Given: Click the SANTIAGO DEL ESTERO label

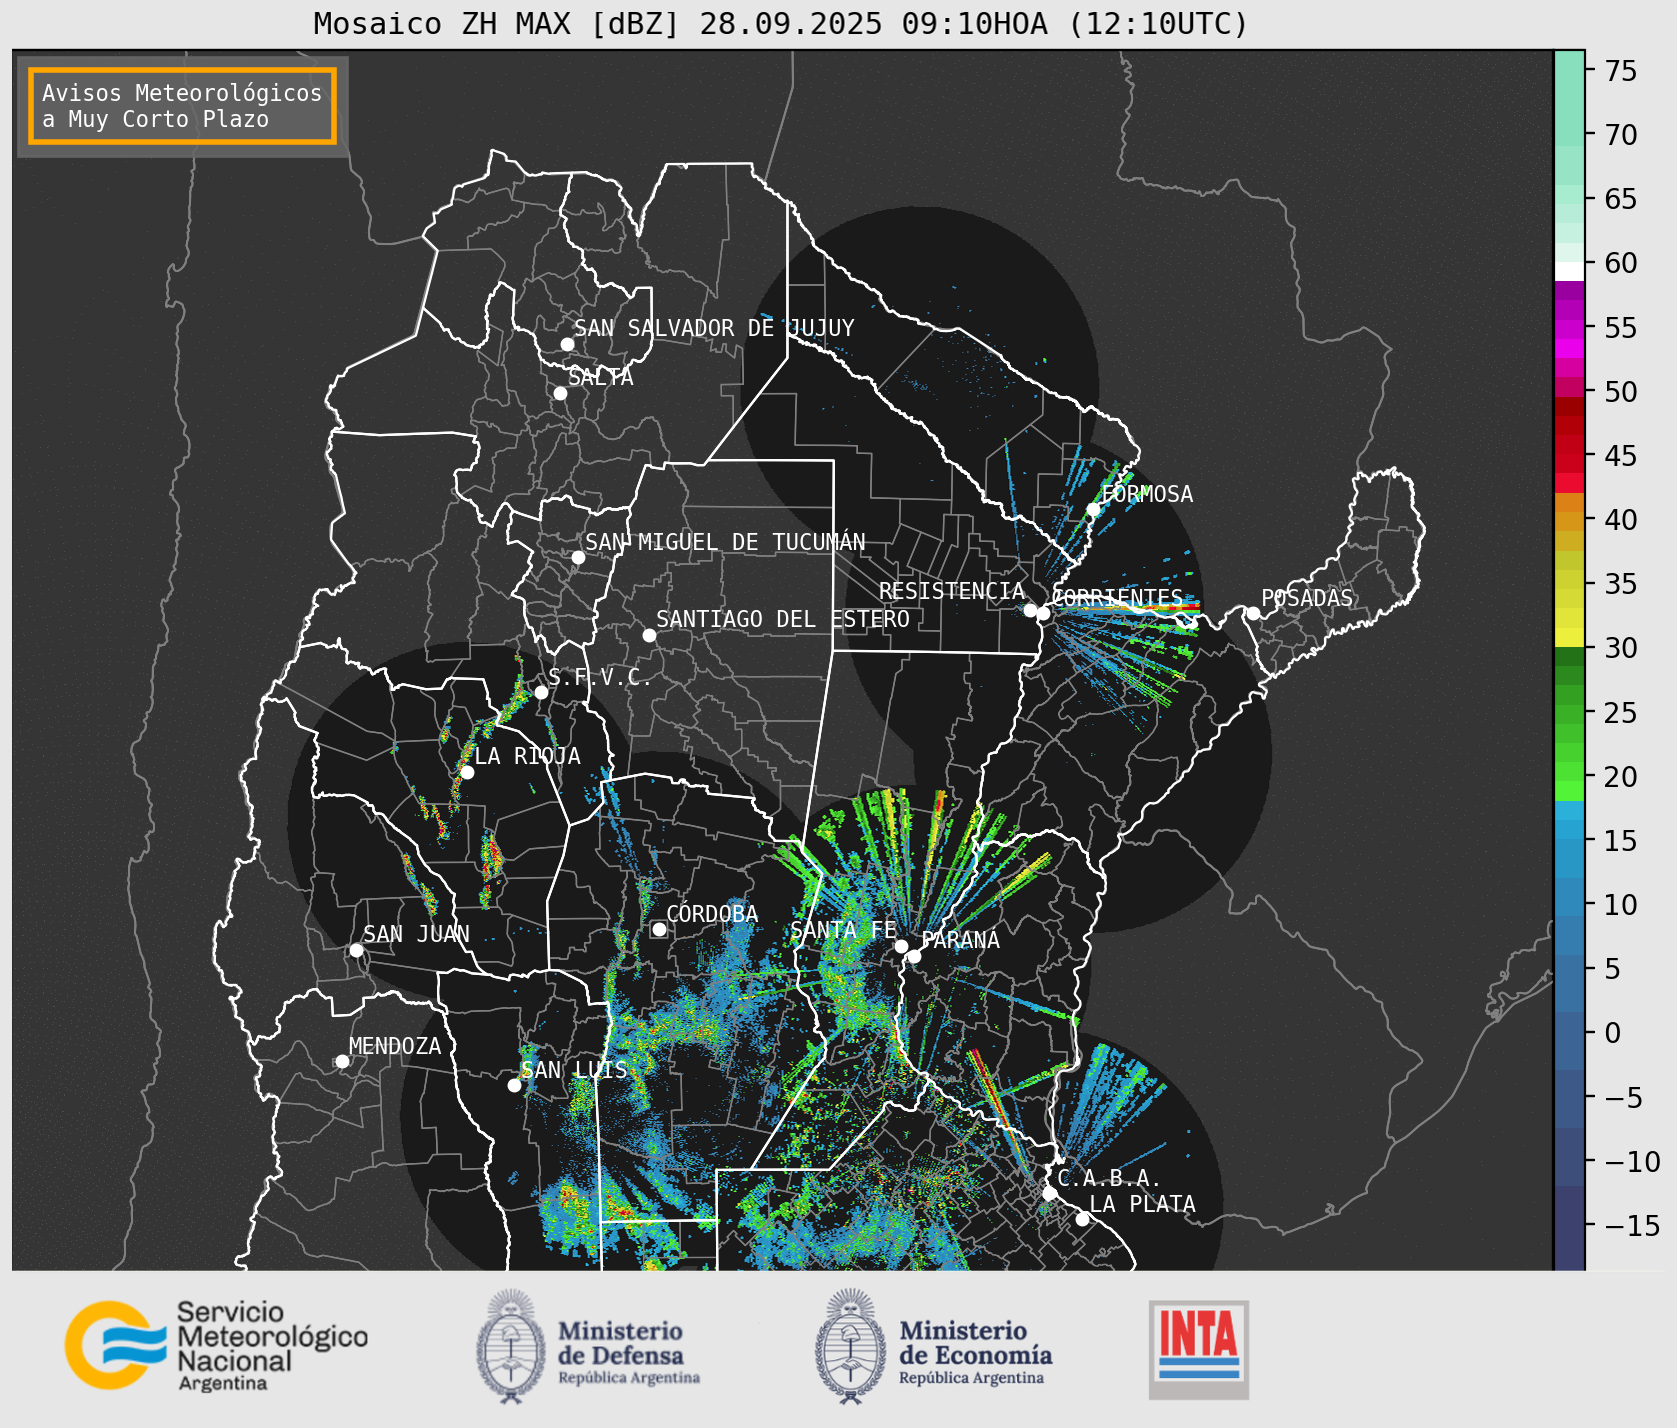Looking at the screenshot, I should point(783,619).
